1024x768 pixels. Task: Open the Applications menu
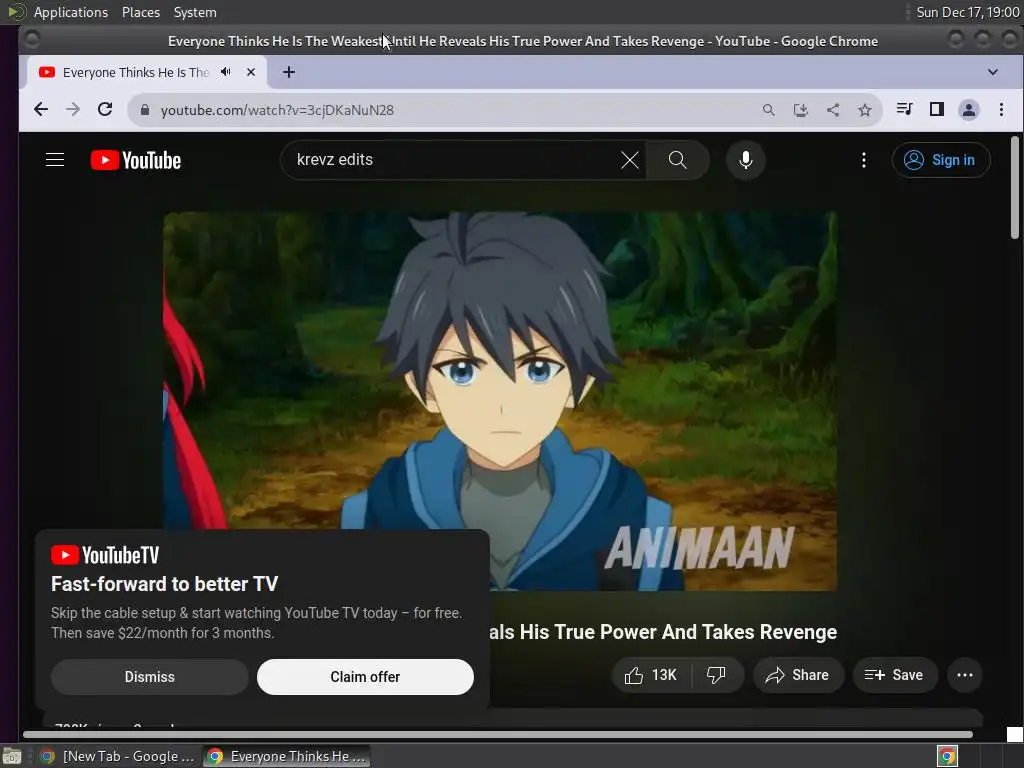coord(71,12)
